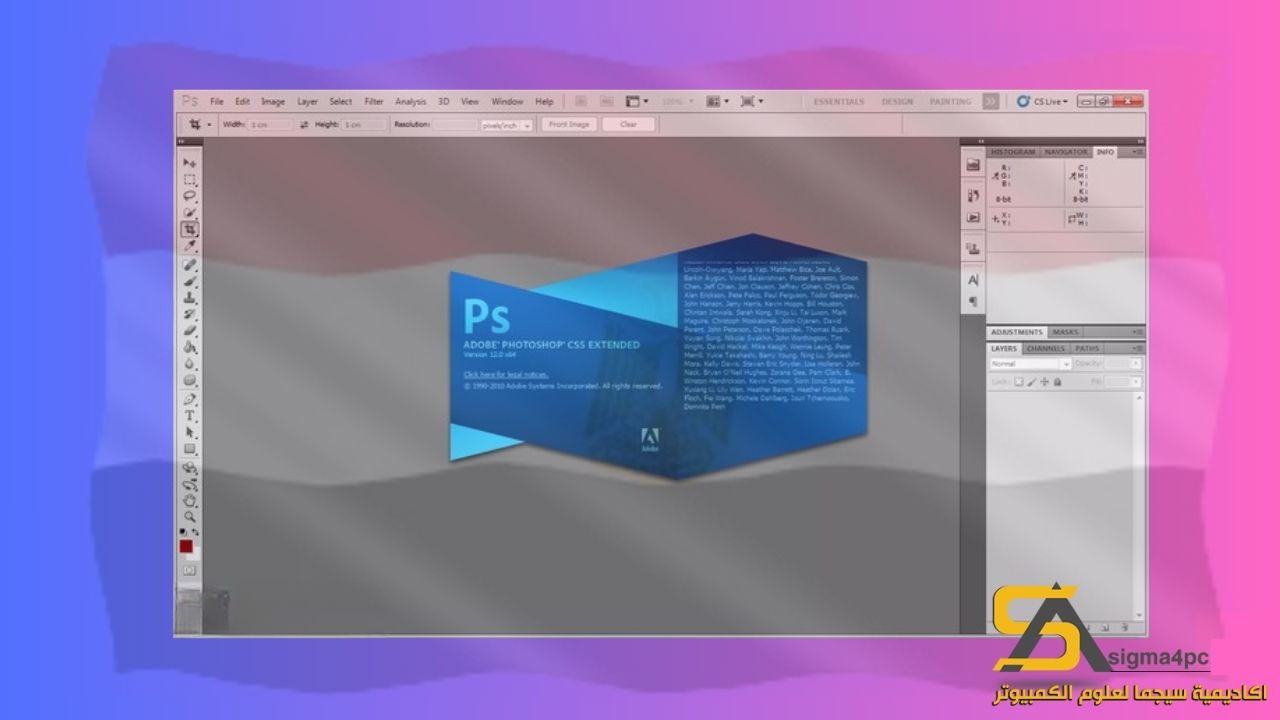Select the Lasso tool
Image resolution: width=1280 pixels, height=720 pixels.
tap(190, 195)
